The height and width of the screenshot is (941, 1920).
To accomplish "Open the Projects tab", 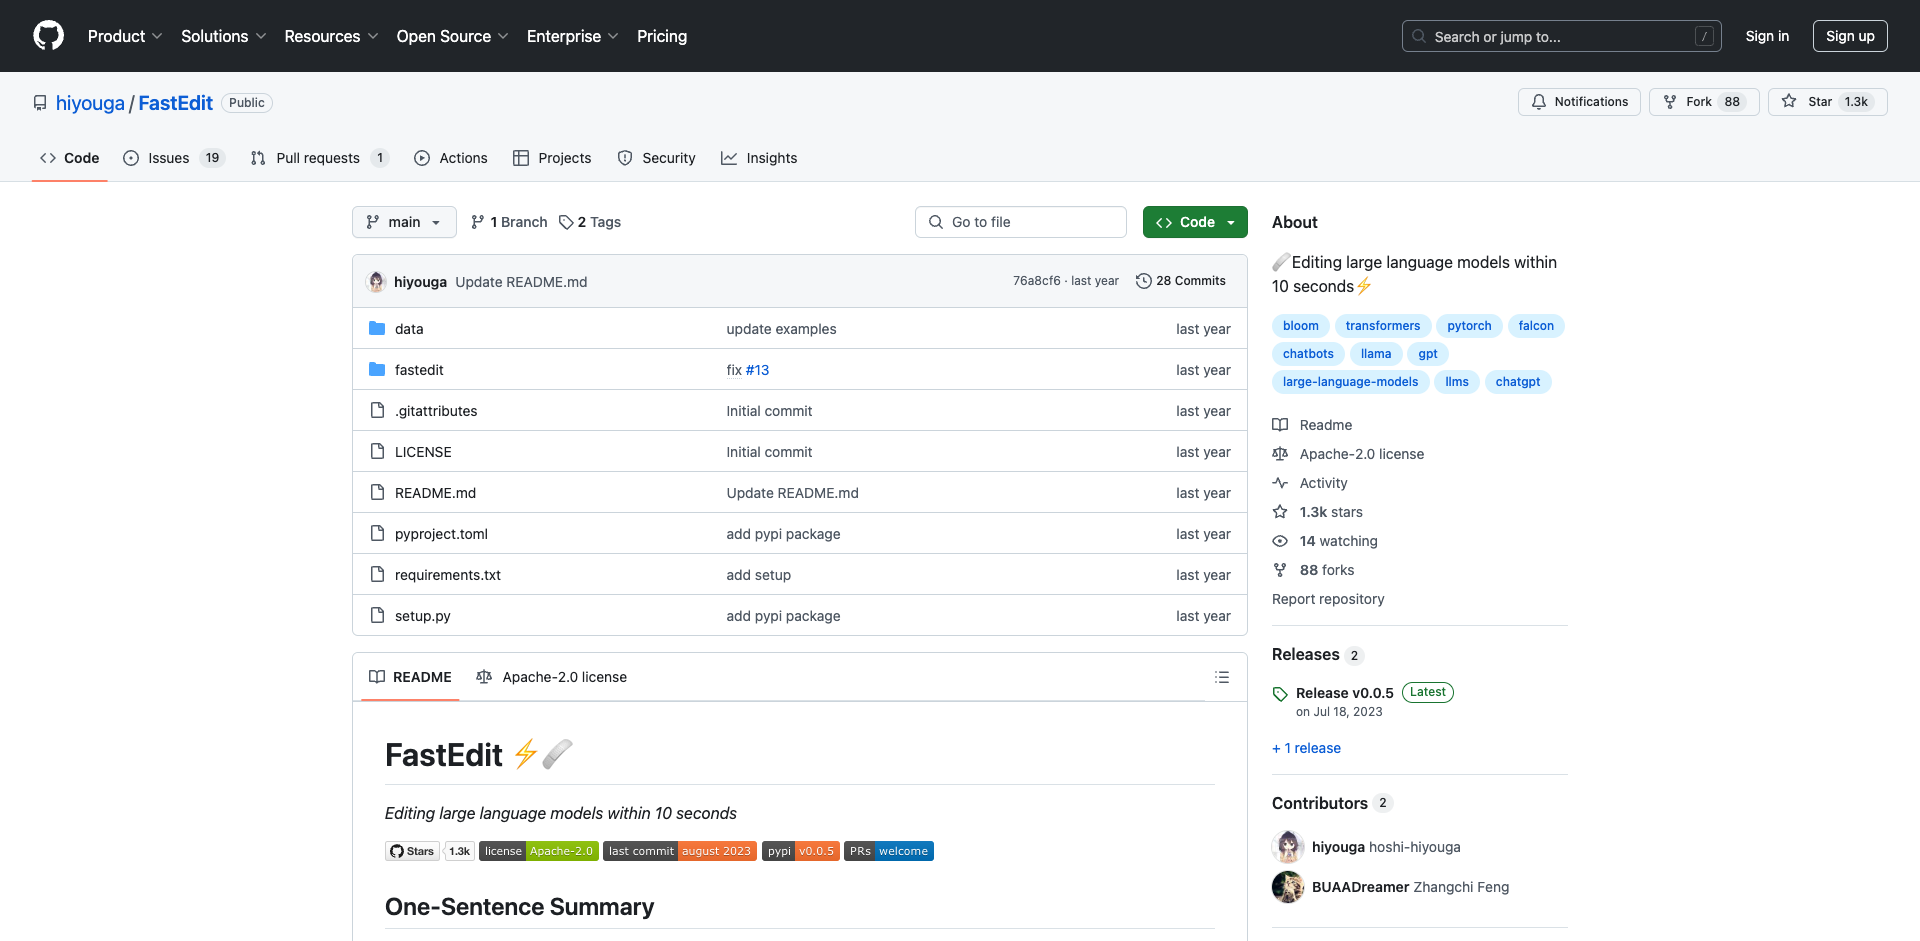I will point(552,158).
